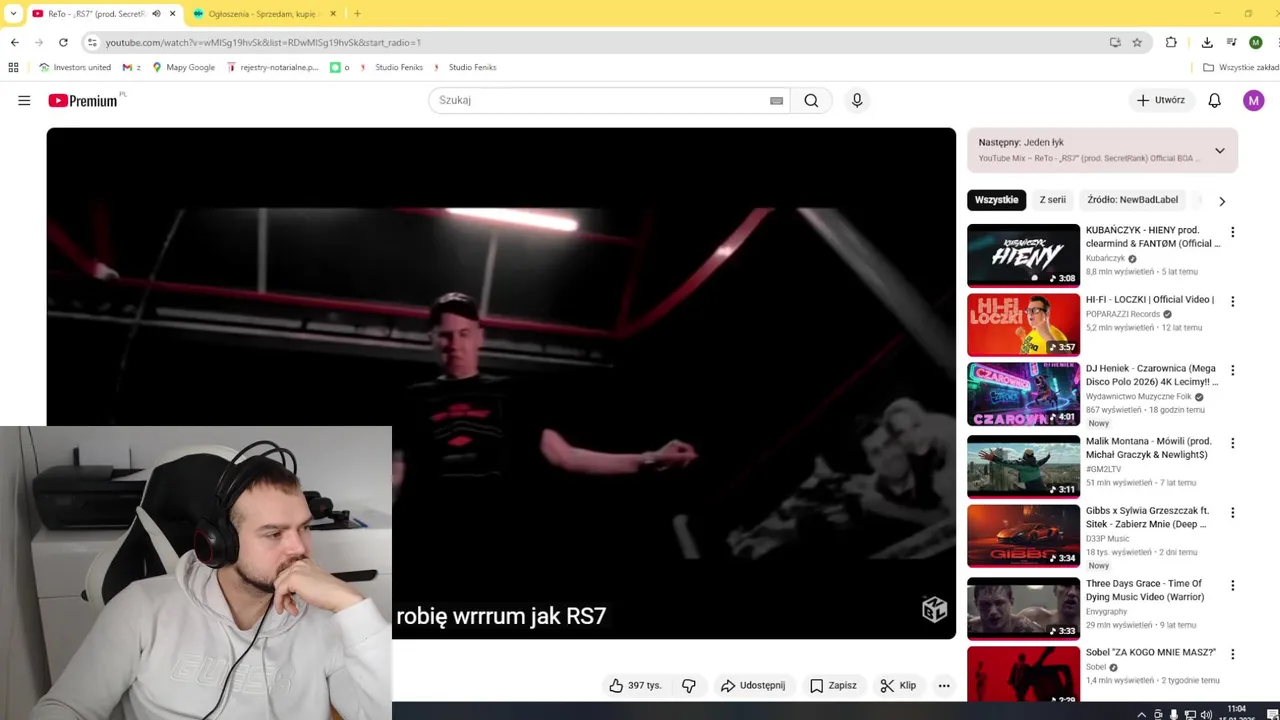Open options menu for Sobel video
1280x720 pixels.
coord(1232,654)
